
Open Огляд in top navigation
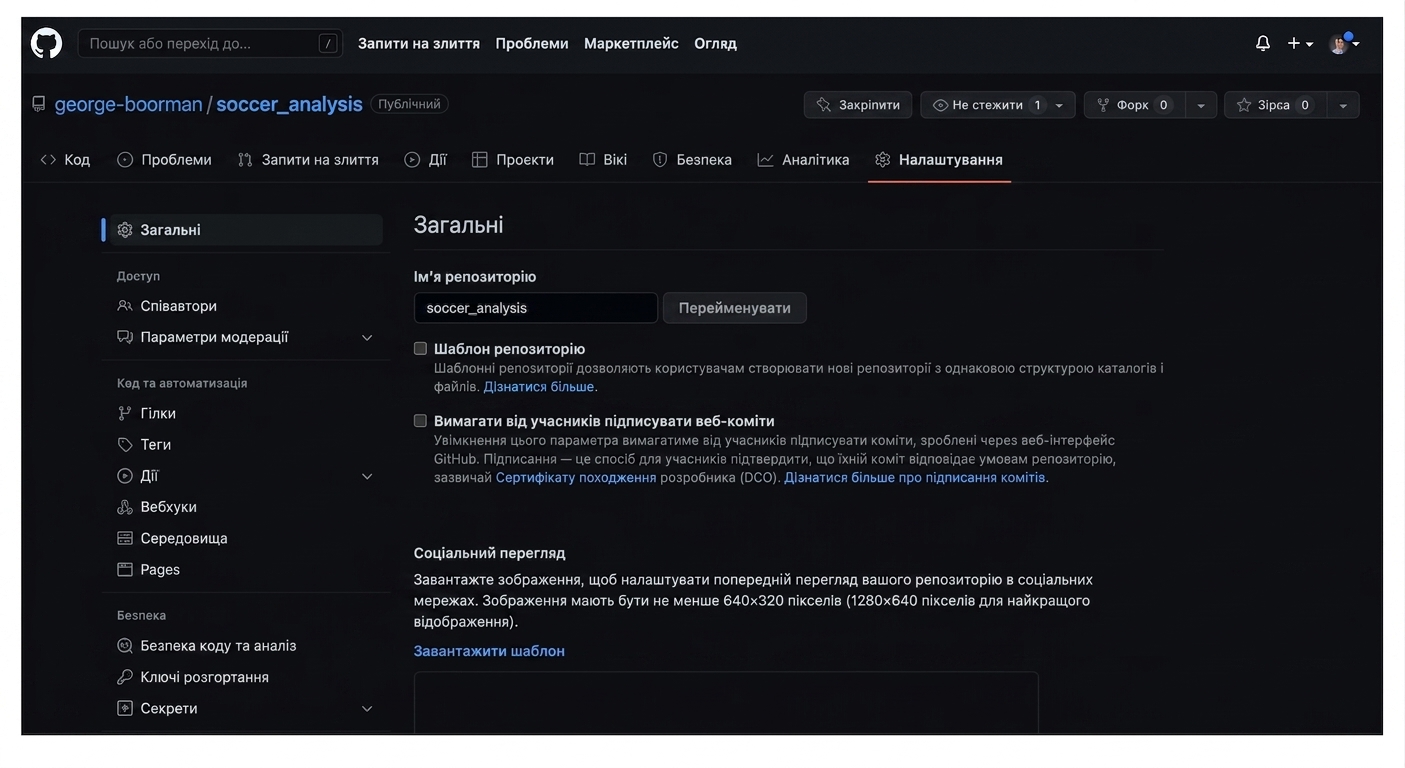tap(715, 43)
